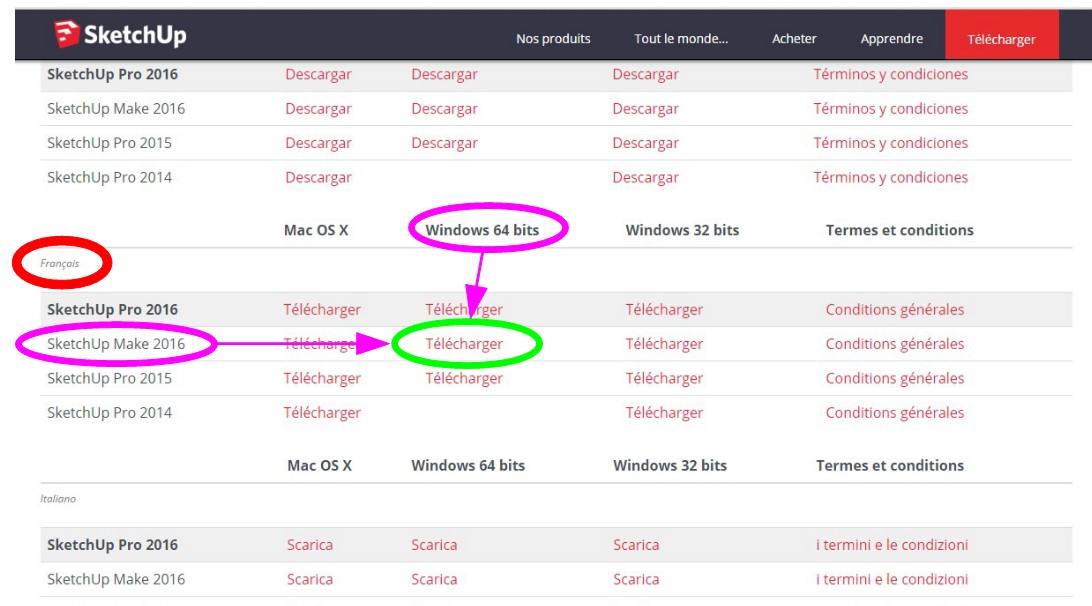Click Scarica under Windows 32 bits for SketchUp Pro 2016
The width and height of the screenshot is (1092, 606).
(x=636, y=545)
